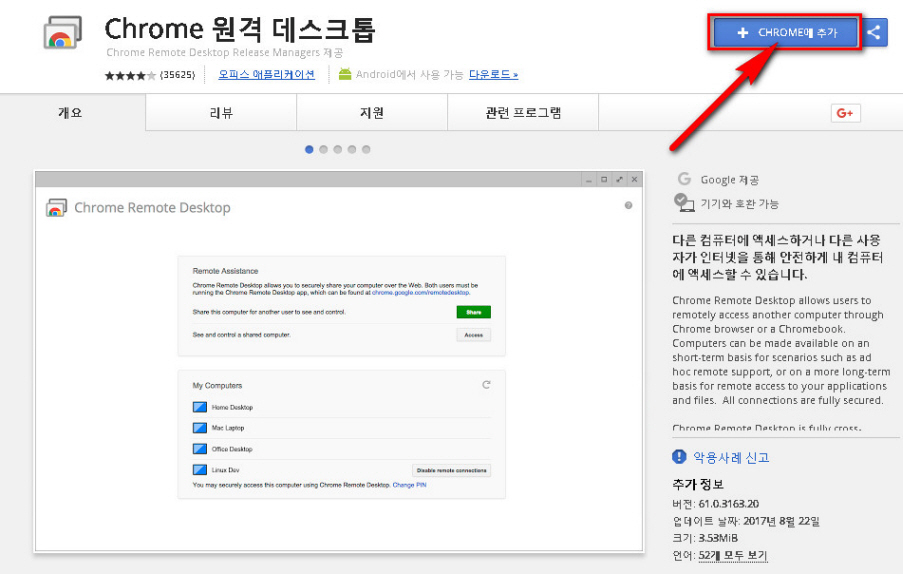The width and height of the screenshot is (903, 574).
Task: Click the size value 3.53MiB
Action: pyautogui.click(x=718, y=538)
